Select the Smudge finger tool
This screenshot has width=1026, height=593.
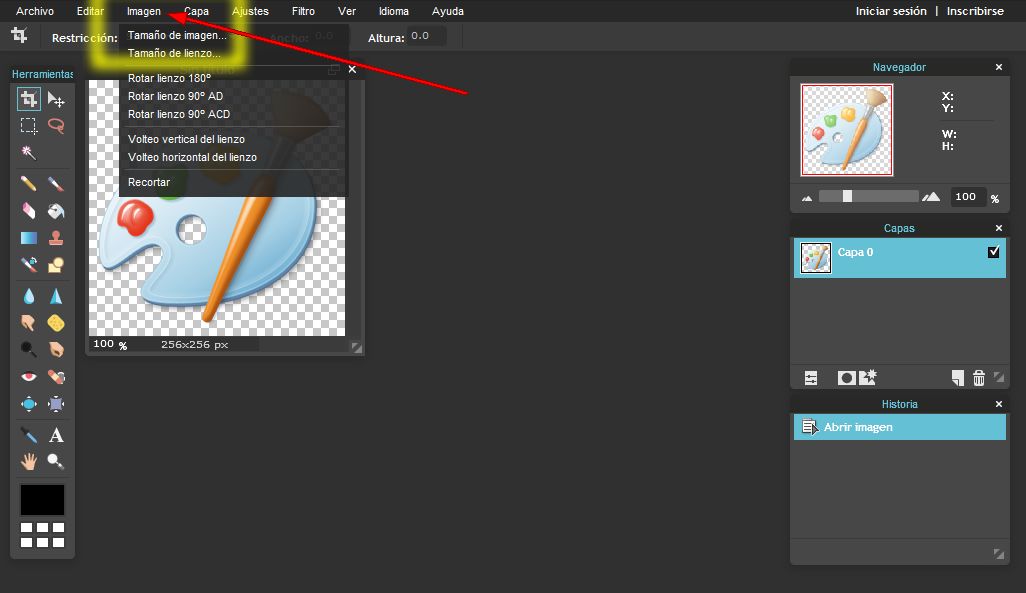click(28, 323)
